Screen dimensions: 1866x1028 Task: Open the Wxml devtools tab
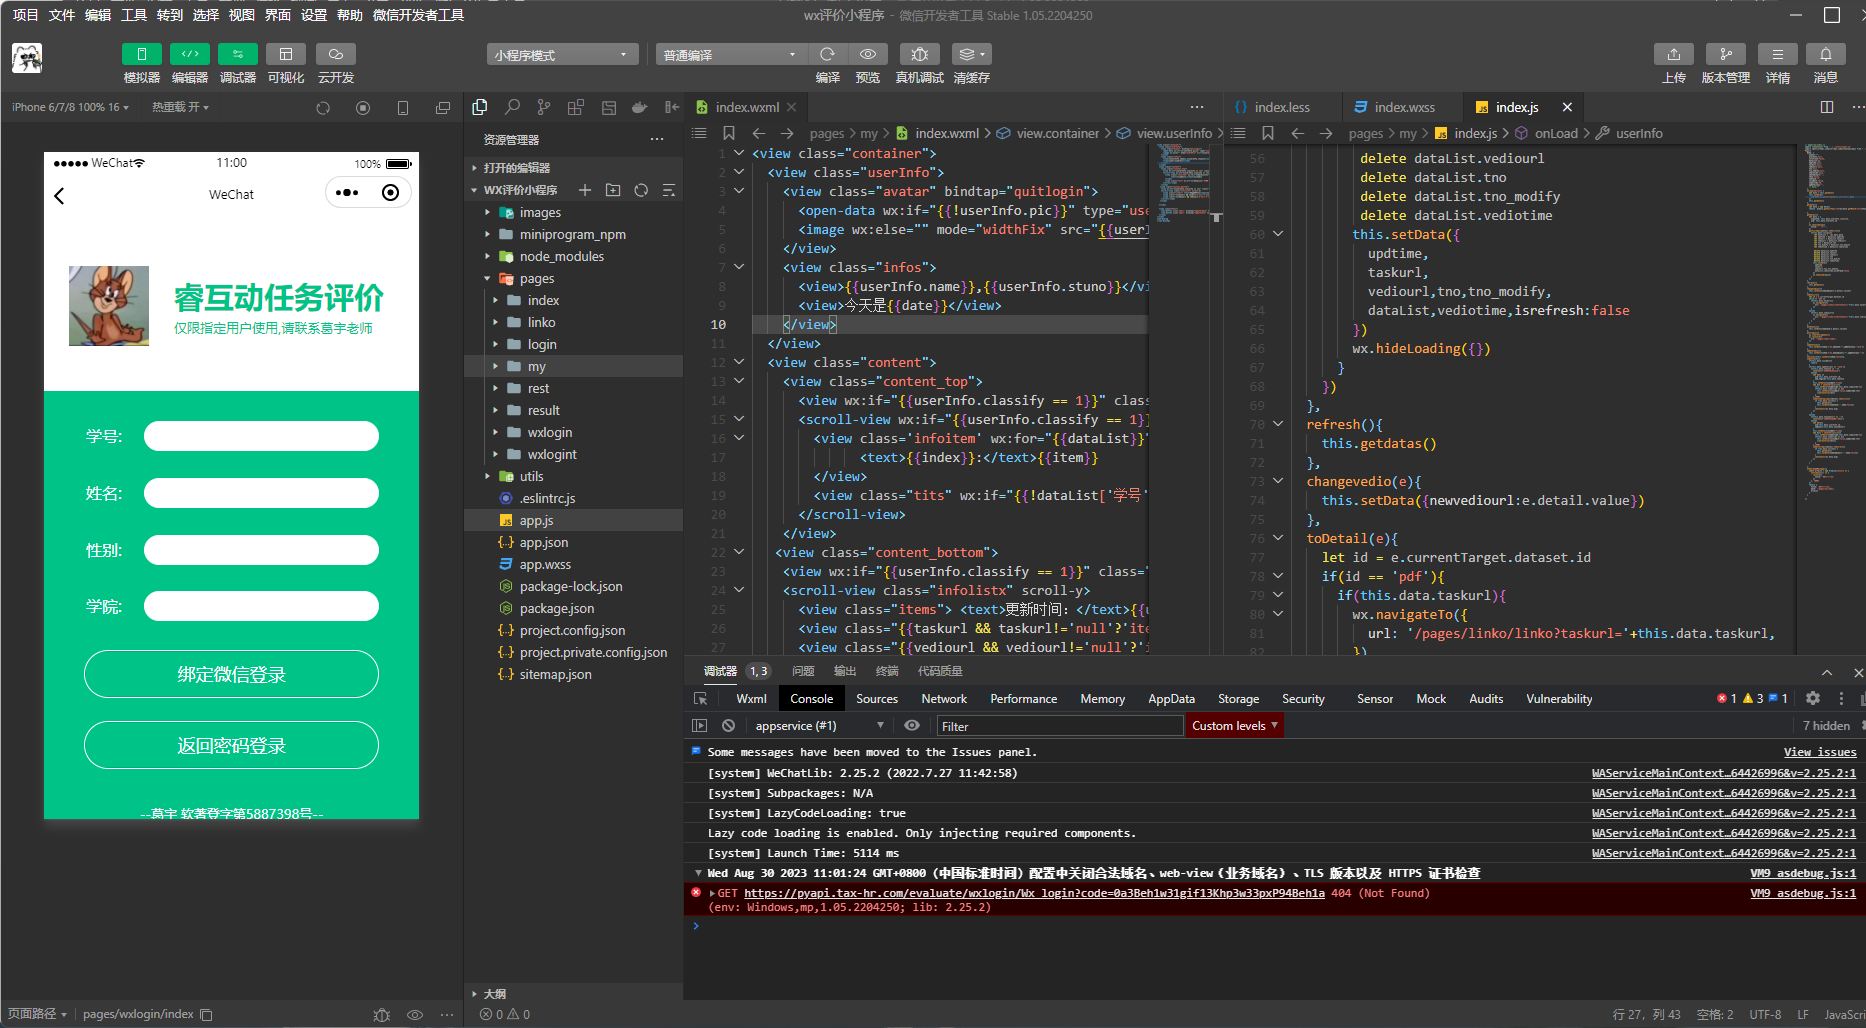[751, 699]
